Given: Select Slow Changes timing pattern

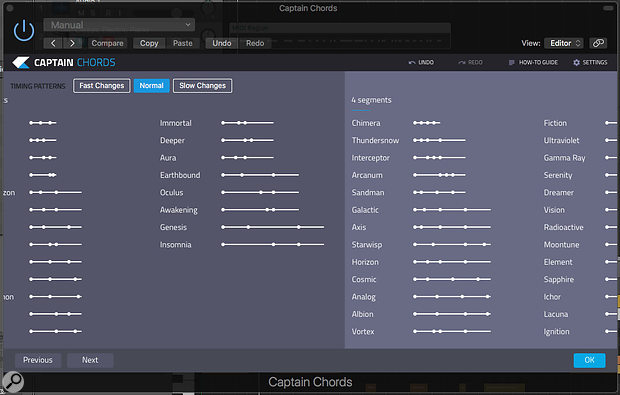Looking at the screenshot, I should click(x=202, y=85).
